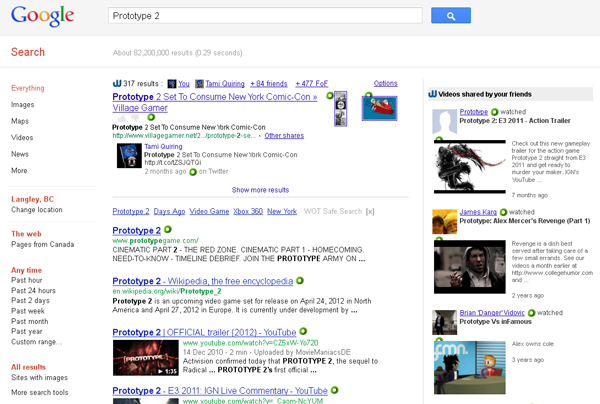Click the thumbs up icon under Village Gamer
The height and width of the screenshot is (404, 600).
tap(122, 118)
